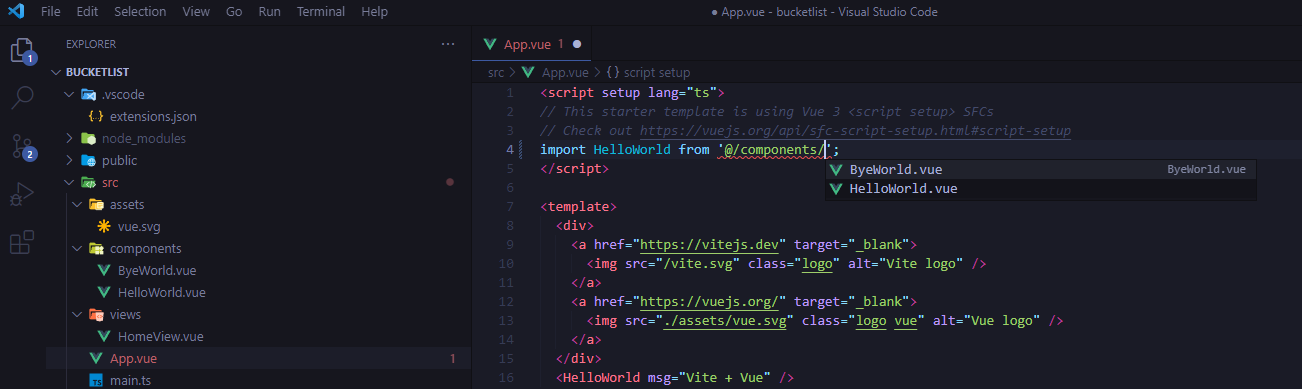The image size is (1302, 389).
Task: Click the Vue icon on App.vue tab
Action: coord(489,44)
